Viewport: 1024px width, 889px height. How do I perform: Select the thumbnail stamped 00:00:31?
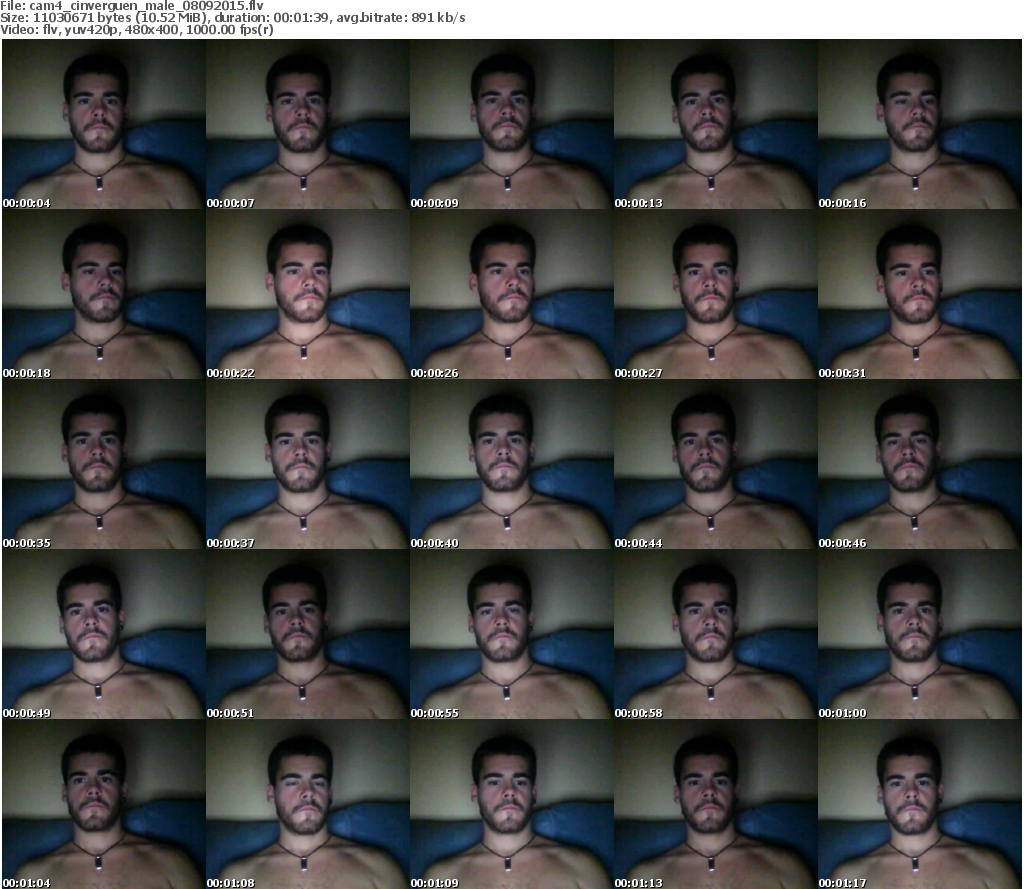tap(920, 295)
